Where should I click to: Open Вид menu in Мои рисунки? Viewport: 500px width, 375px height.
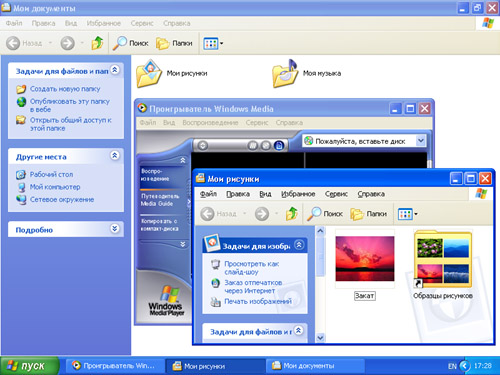click(x=265, y=194)
